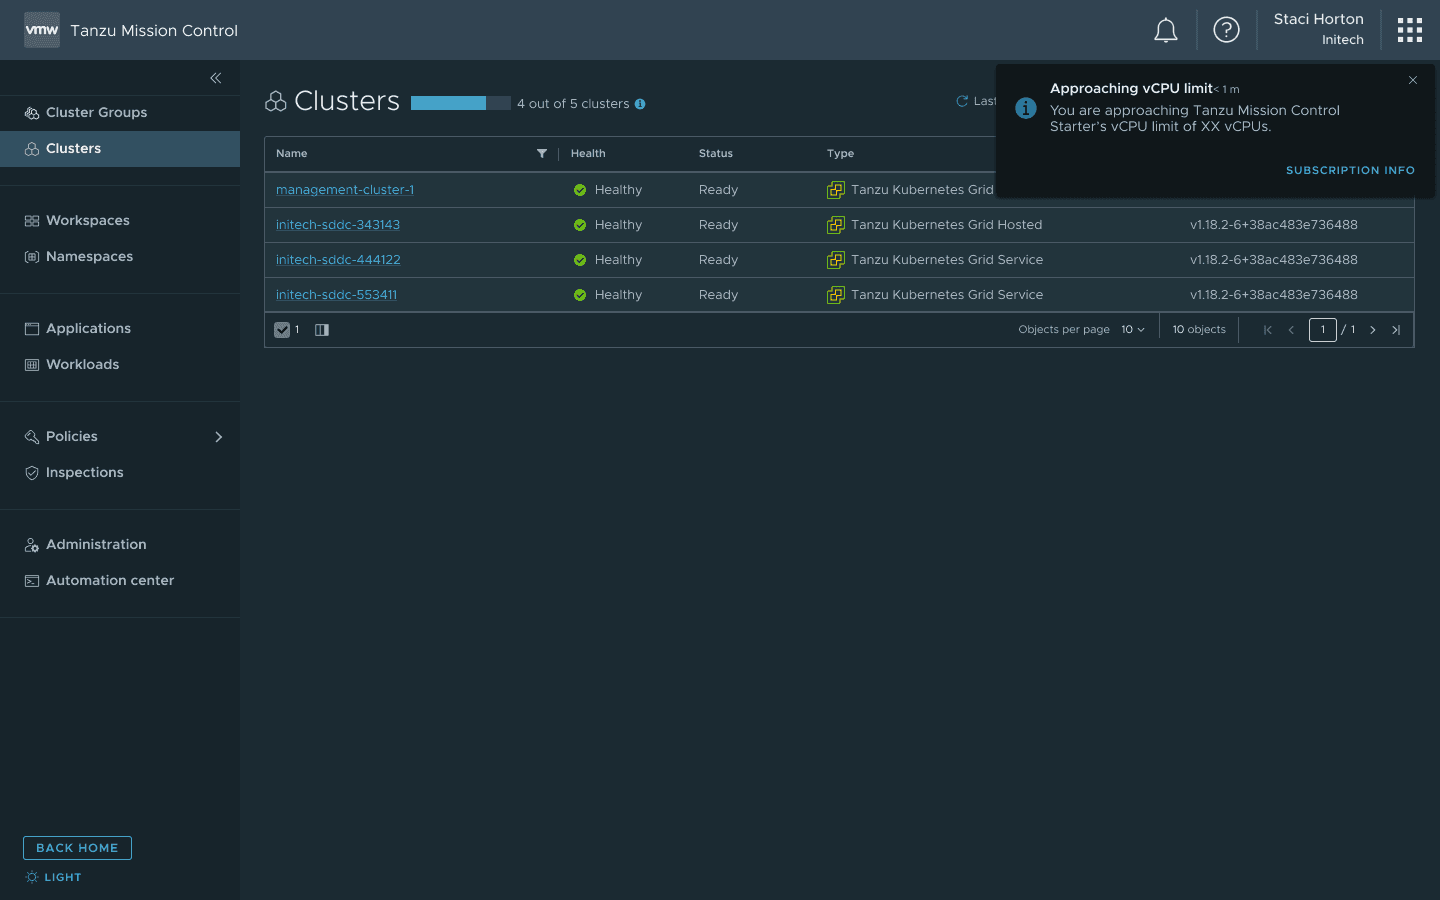This screenshot has height=900, width=1440.
Task: Open the help question mark icon
Action: (x=1226, y=30)
